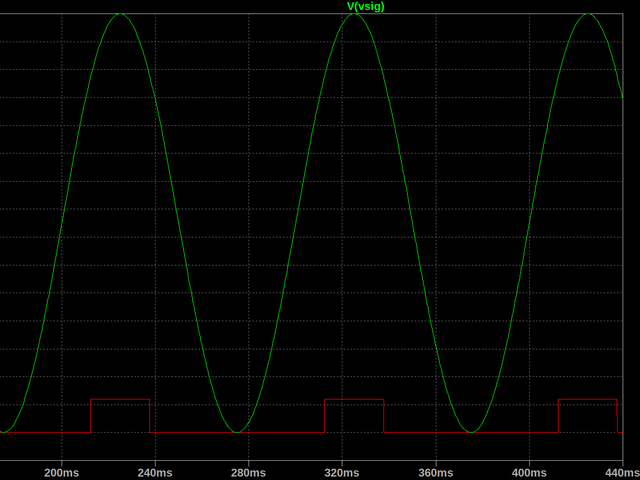Click the falling edge of the second red pulse
The height and width of the screenshot is (480, 640).
(383, 416)
